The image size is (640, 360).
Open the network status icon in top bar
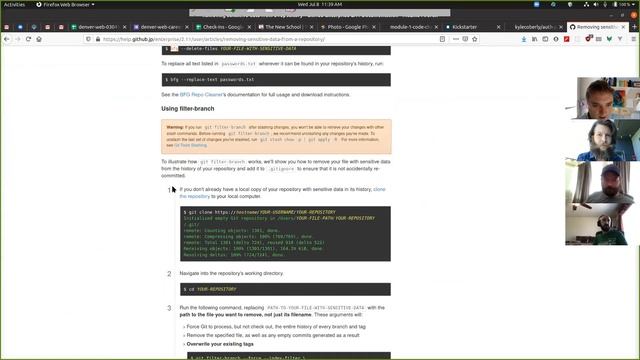click(586, 4)
